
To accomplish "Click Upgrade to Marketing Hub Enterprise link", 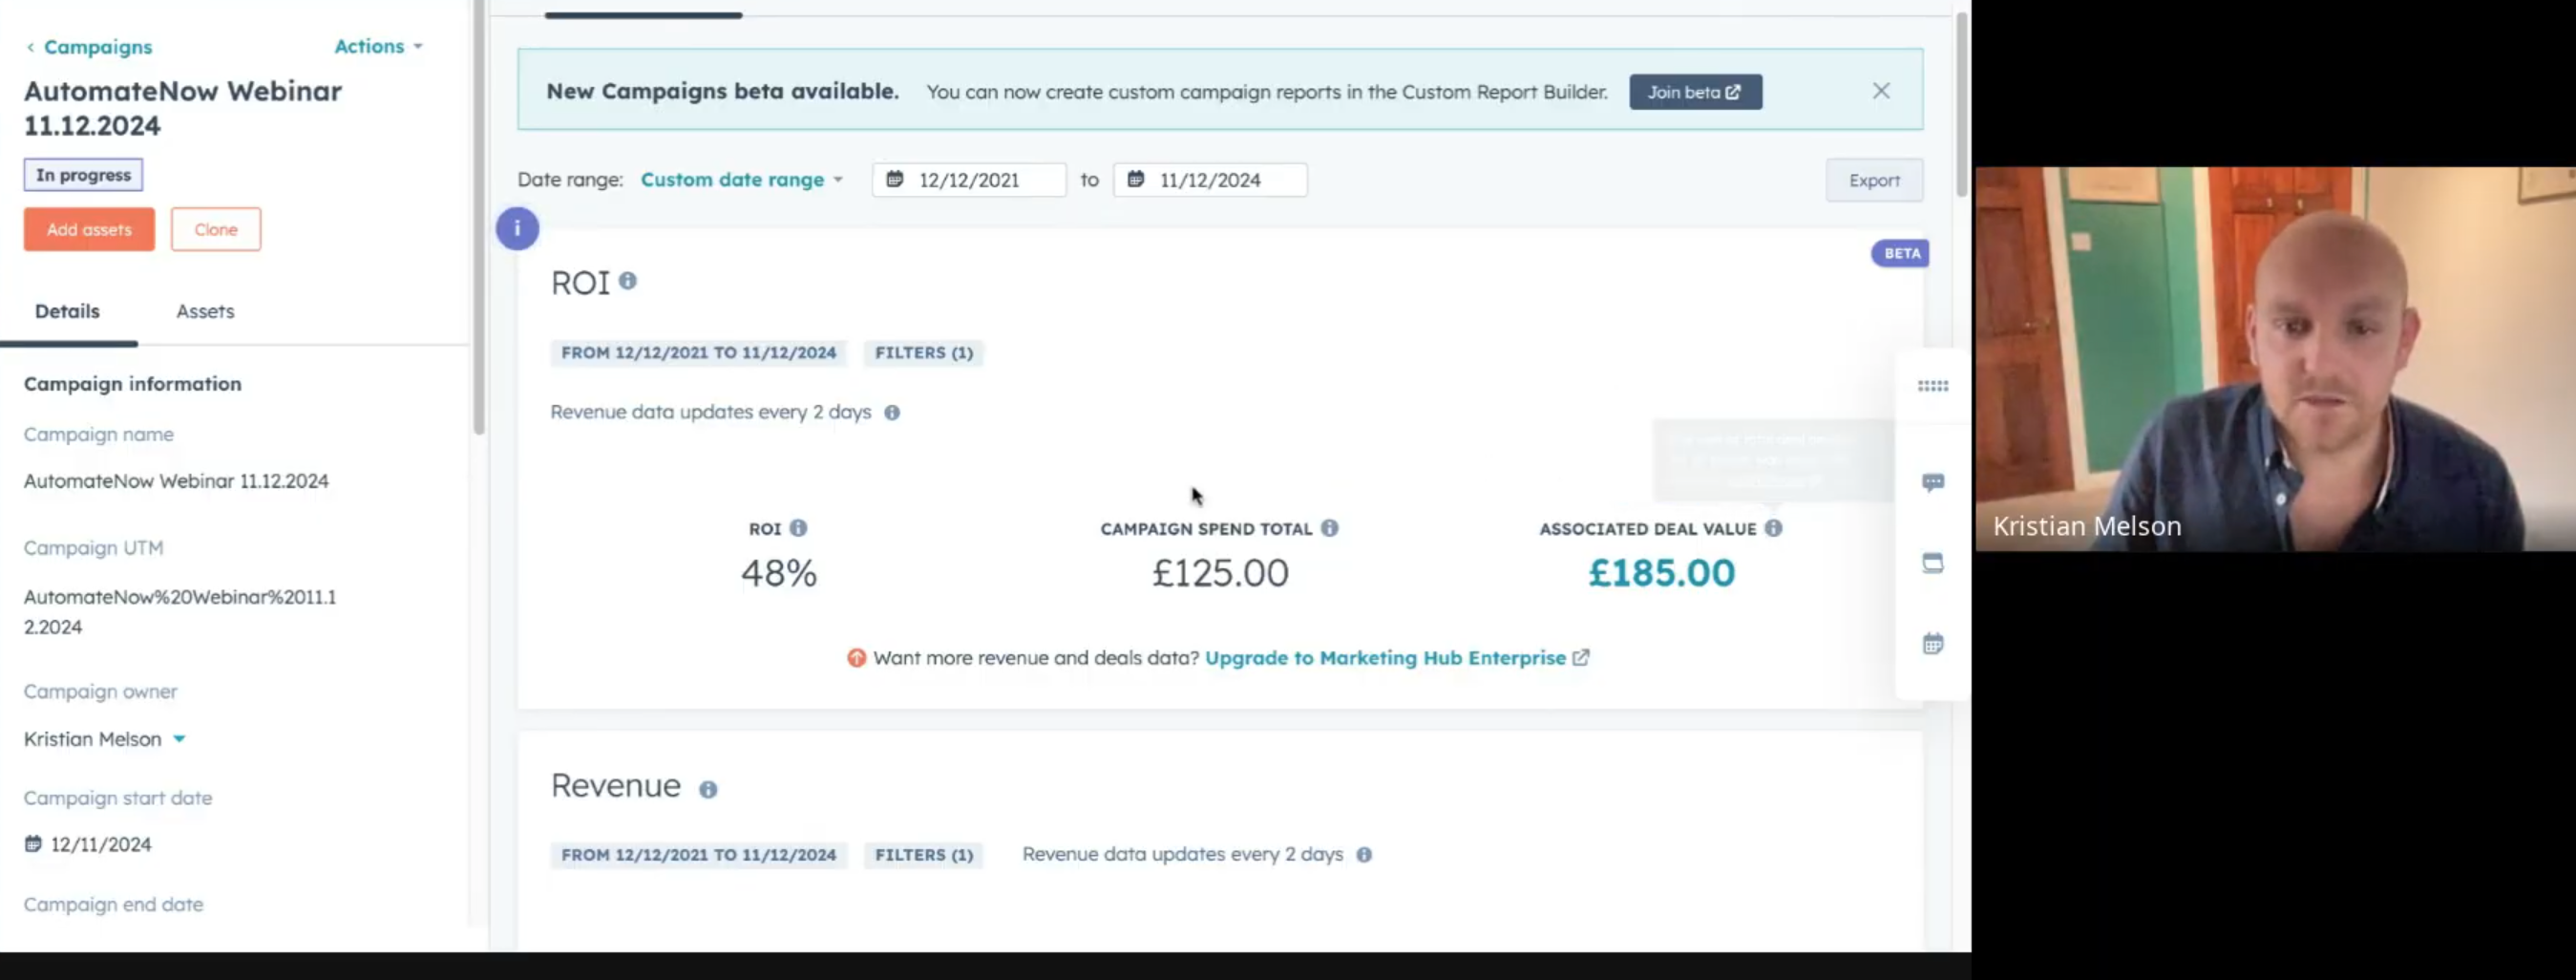I will pyautogui.click(x=1385, y=658).
